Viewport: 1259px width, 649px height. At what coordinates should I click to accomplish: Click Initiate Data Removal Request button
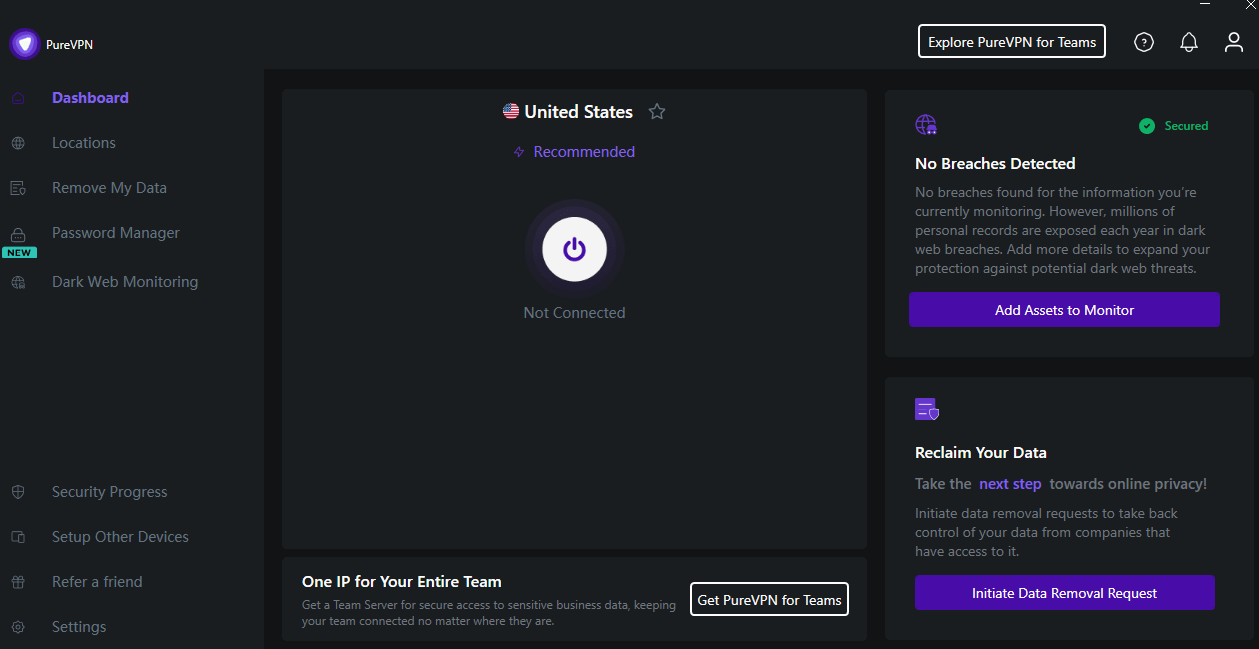(x=1064, y=593)
